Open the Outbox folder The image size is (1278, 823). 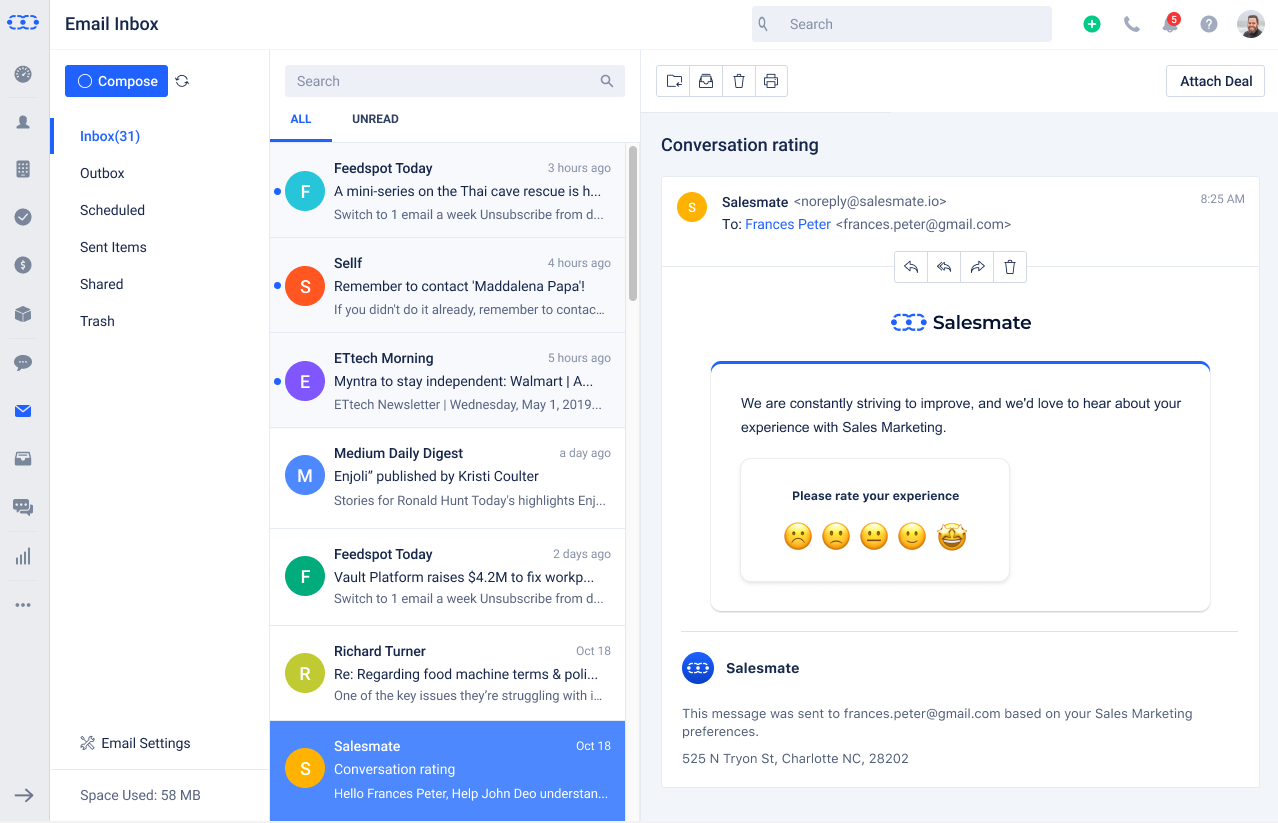click(x=102, y=173)
